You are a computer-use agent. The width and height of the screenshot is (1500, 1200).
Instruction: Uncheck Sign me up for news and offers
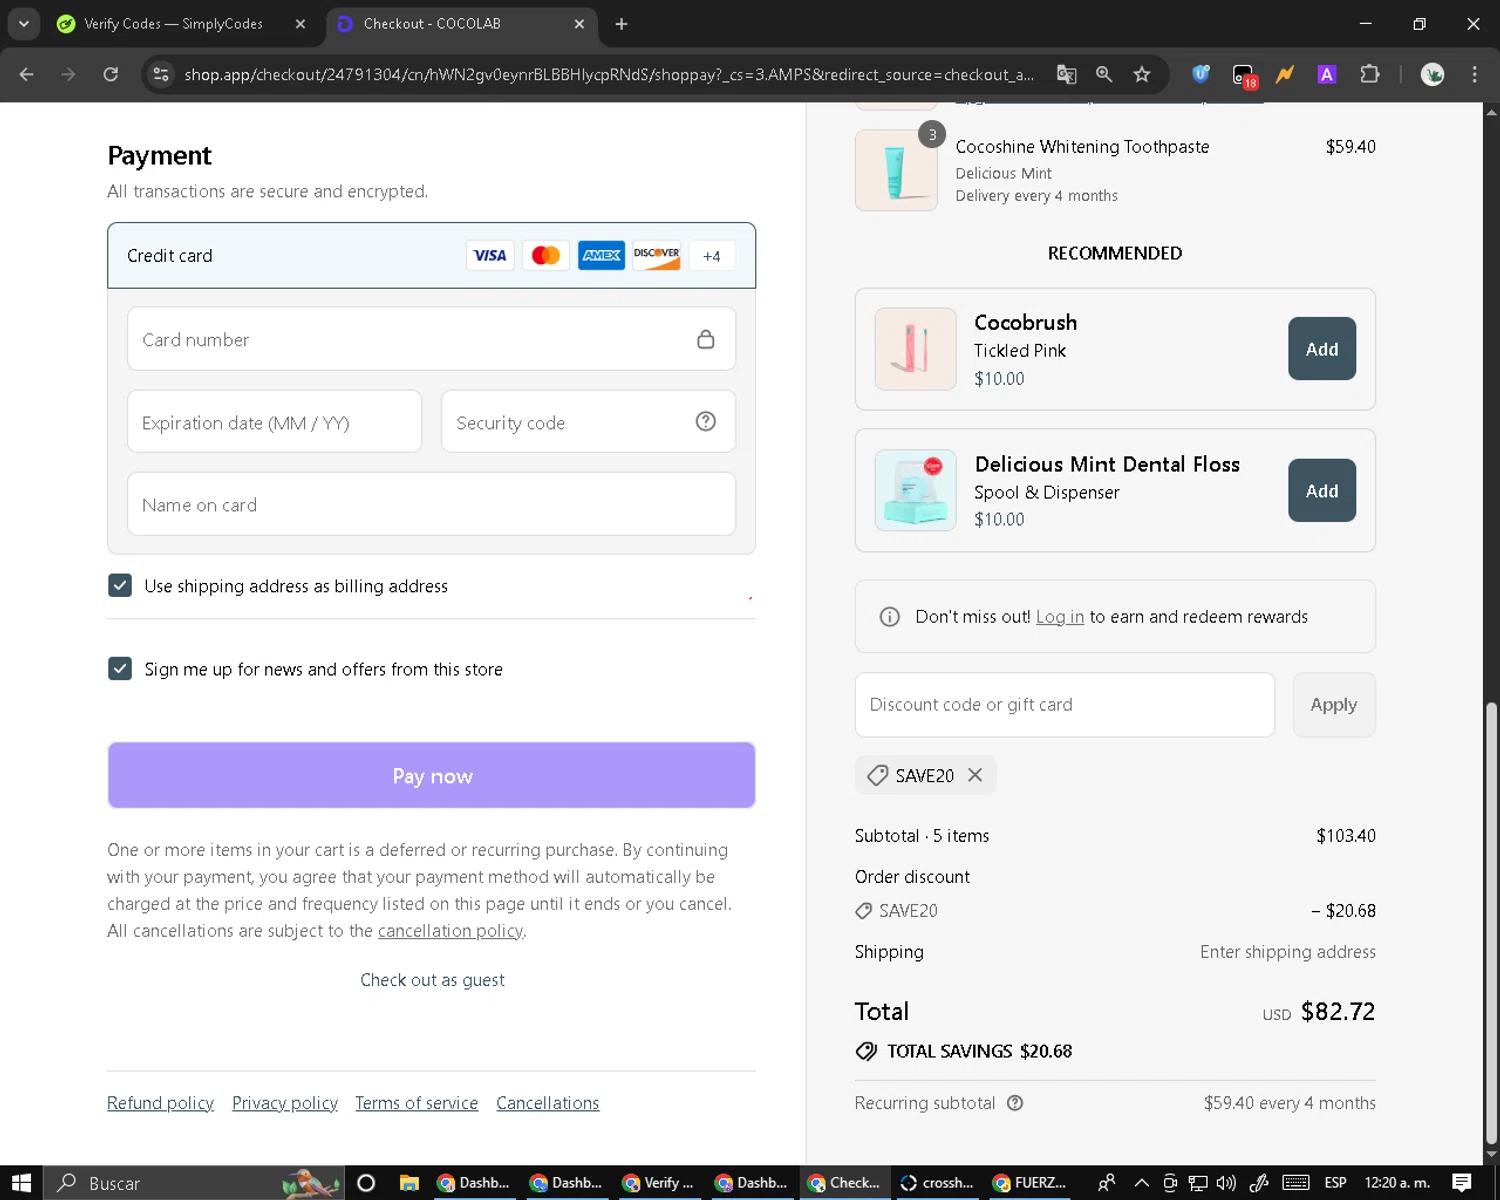[120, 669]
